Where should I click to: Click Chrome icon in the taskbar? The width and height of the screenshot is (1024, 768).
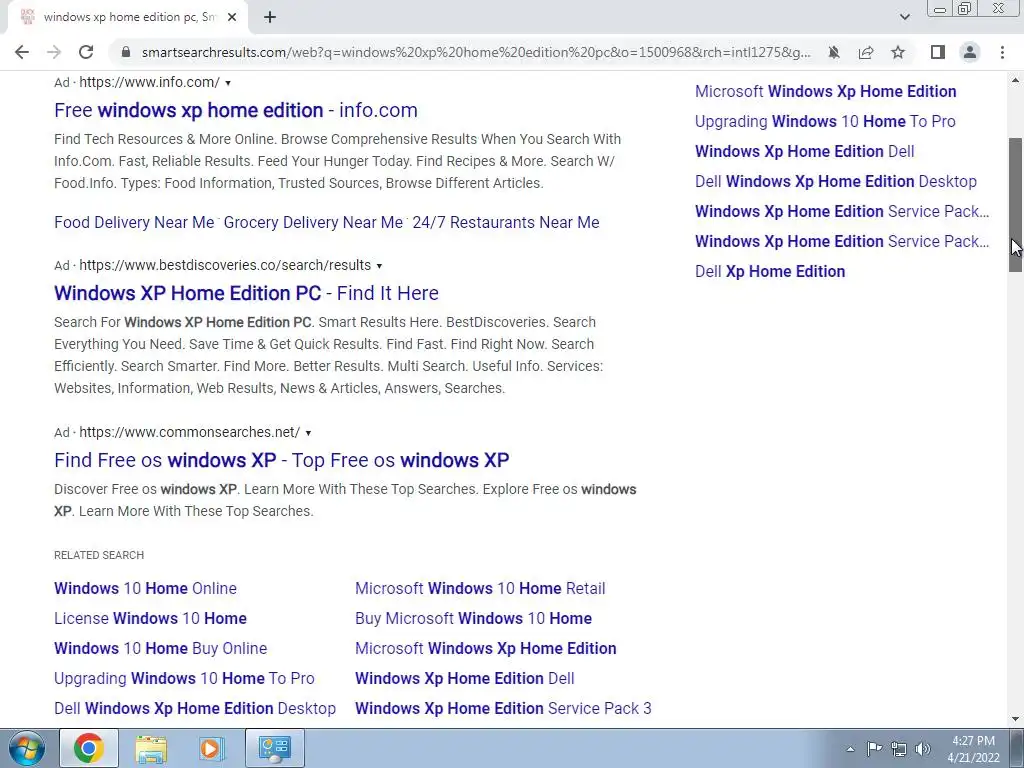click(x=89, y=748)
